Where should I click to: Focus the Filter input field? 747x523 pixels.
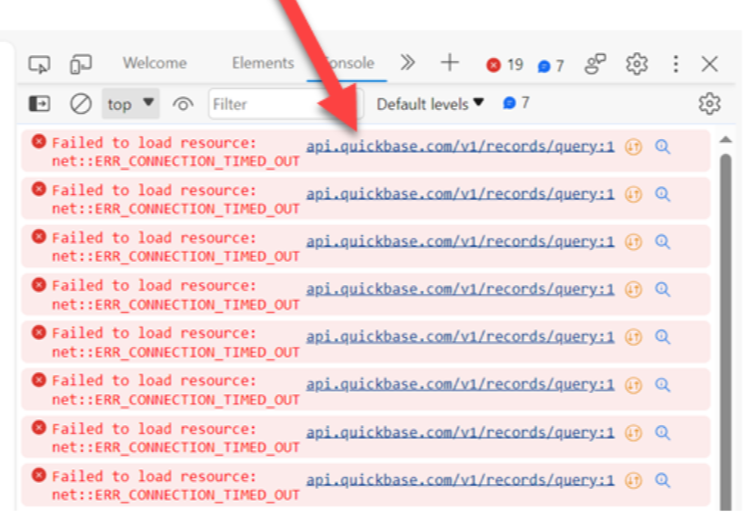click(286, 103)
